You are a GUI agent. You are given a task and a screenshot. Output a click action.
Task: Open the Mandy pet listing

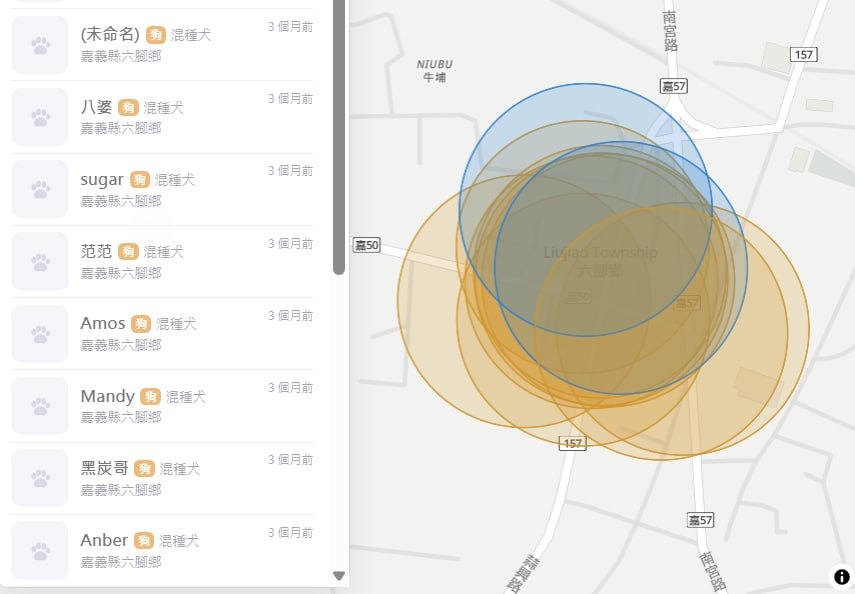coord(162,406)
